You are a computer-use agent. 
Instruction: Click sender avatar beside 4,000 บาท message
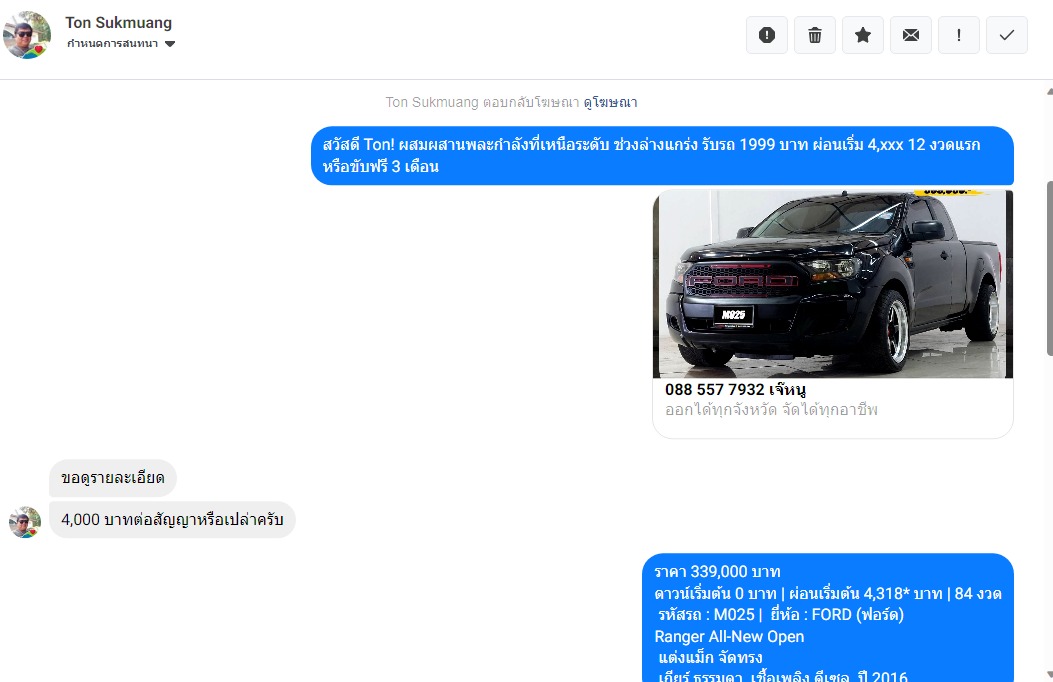click(25, 522)
